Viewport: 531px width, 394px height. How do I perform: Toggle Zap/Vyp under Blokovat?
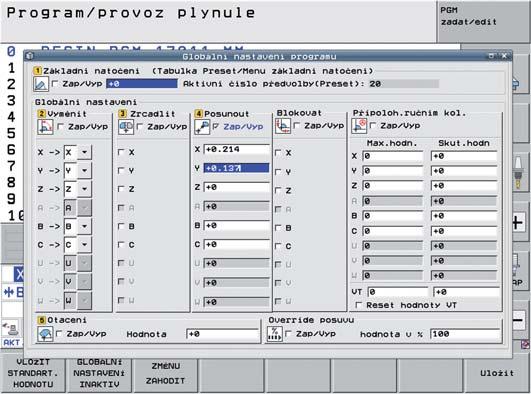coord(297,126)
